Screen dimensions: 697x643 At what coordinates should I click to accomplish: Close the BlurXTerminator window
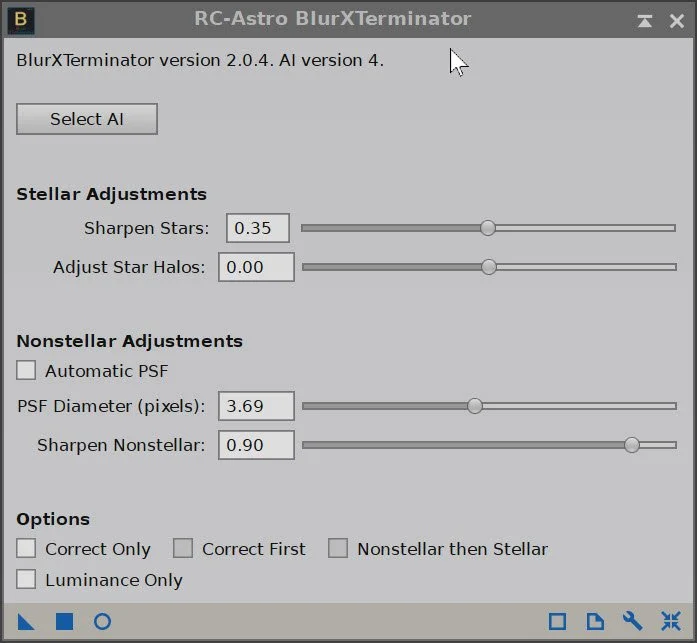click(677, 20)
